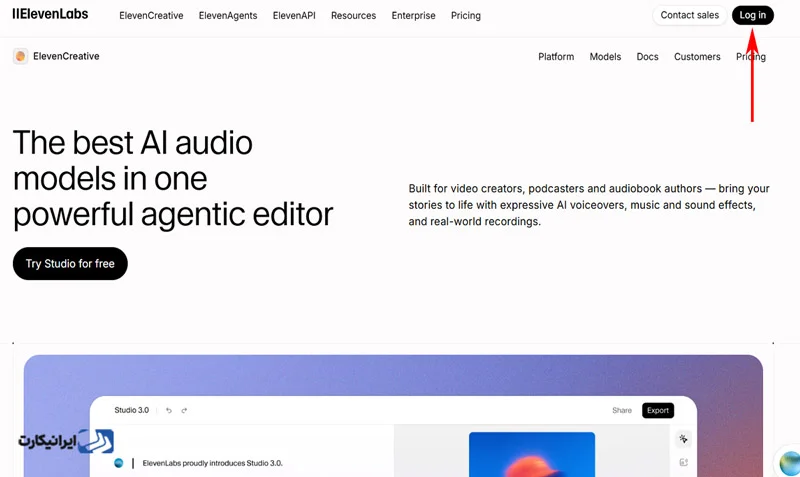This screenshot has height=477, width=800.
Task: Click the image icon below the sparkle
Action: pyautogui.click(x=683, y=462)
